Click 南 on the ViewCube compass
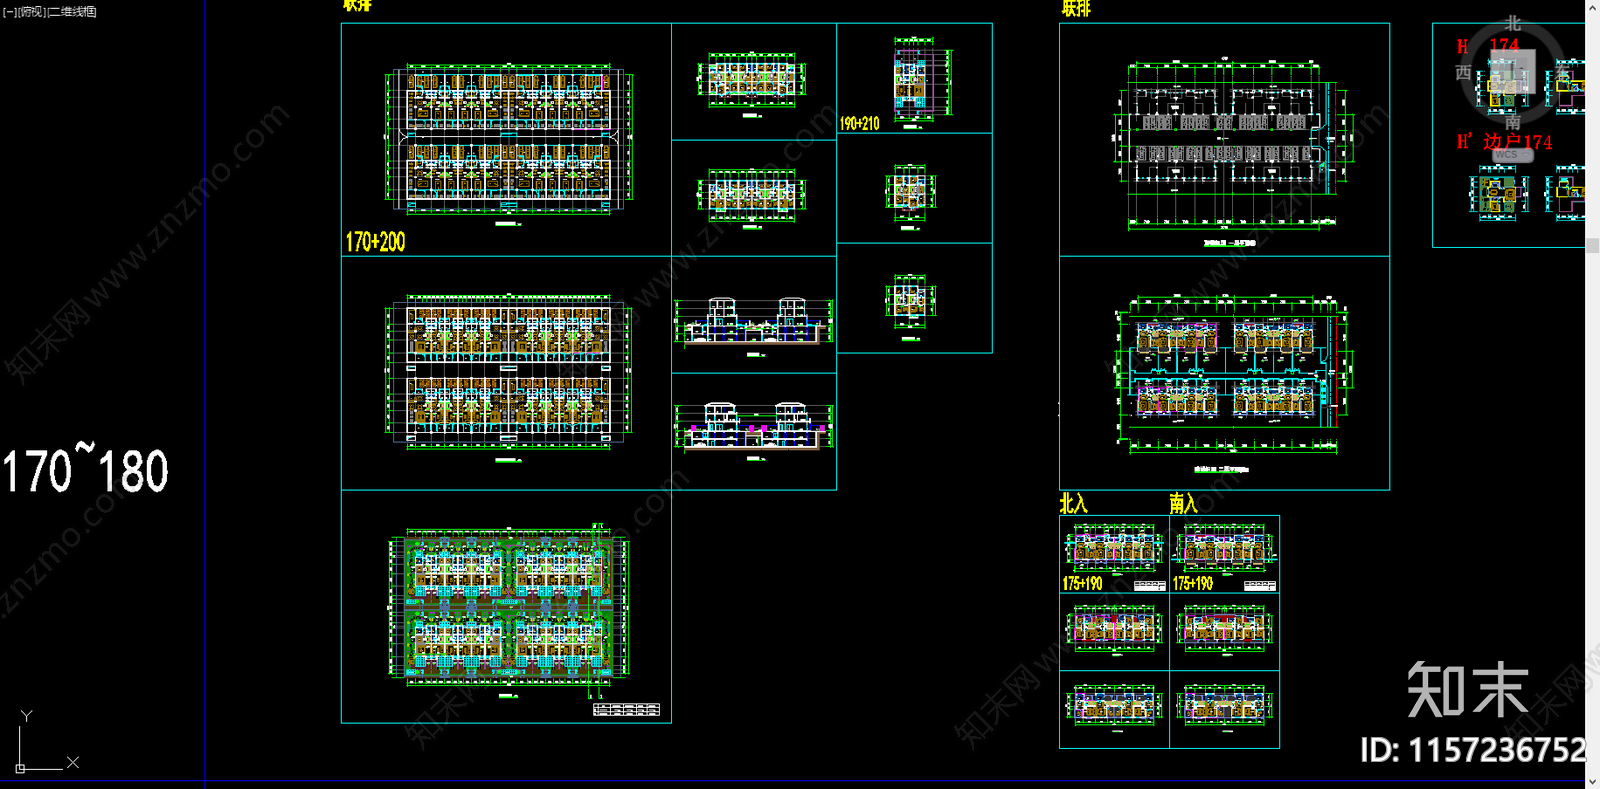Image resolution: width=1600 pixels, height=789 pixels. coord(1512,122)
